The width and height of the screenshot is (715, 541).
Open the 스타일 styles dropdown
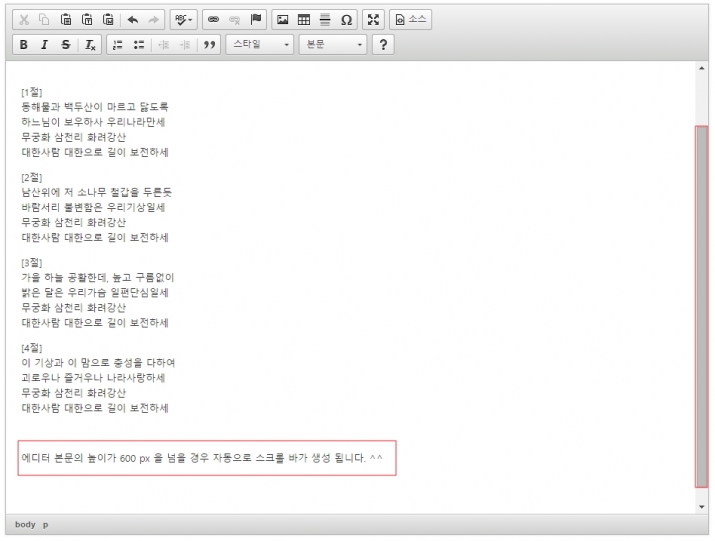click(x=260, y=45)
